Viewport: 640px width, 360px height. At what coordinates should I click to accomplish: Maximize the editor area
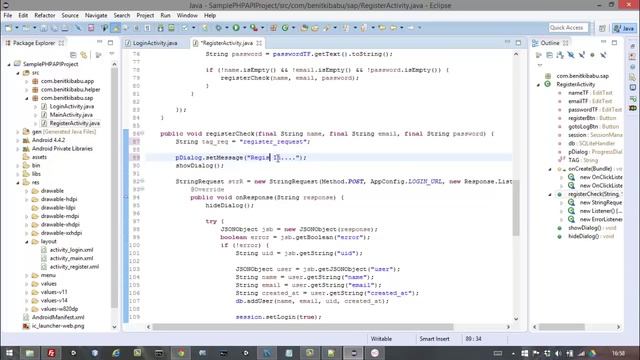pyautogui.click(x=518, y=42)
